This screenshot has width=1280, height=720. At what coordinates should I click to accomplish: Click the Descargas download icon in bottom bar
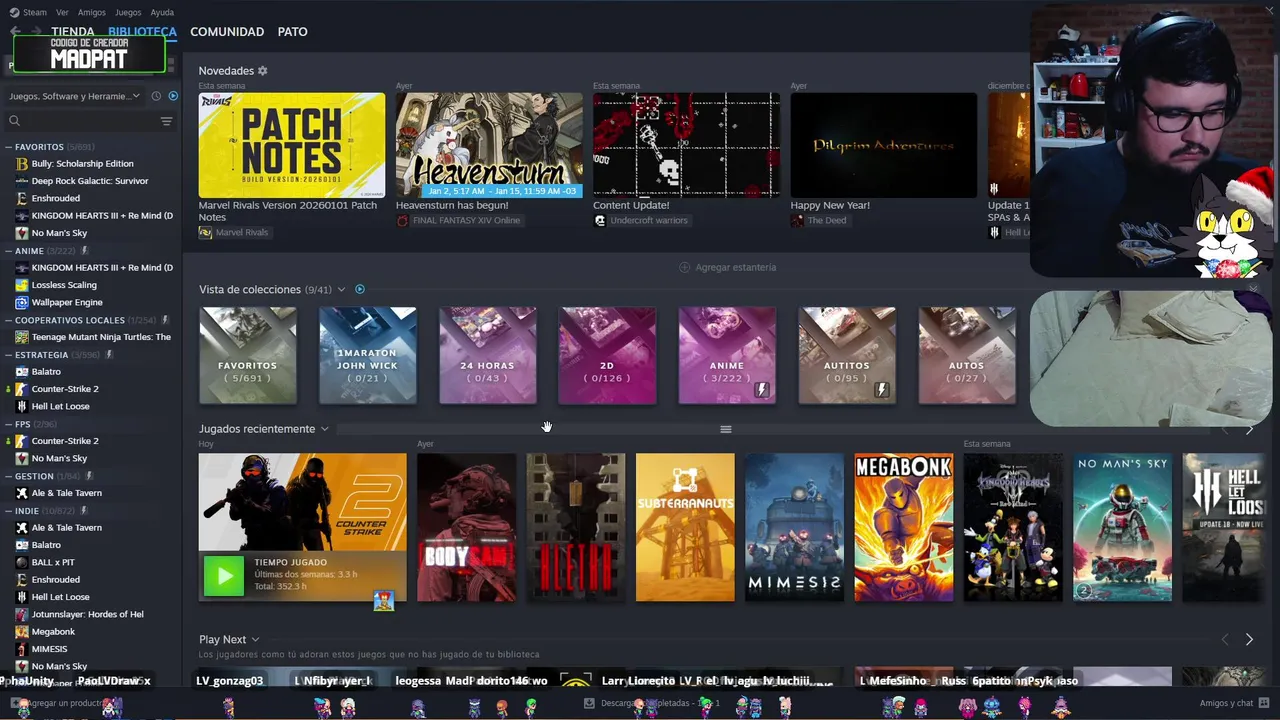click(589, 703)
